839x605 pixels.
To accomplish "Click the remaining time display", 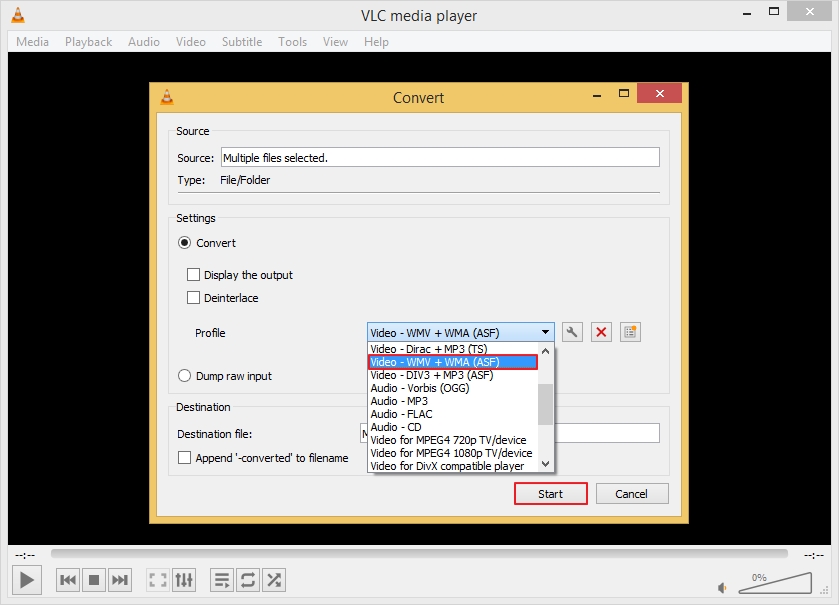I will 813,555.
